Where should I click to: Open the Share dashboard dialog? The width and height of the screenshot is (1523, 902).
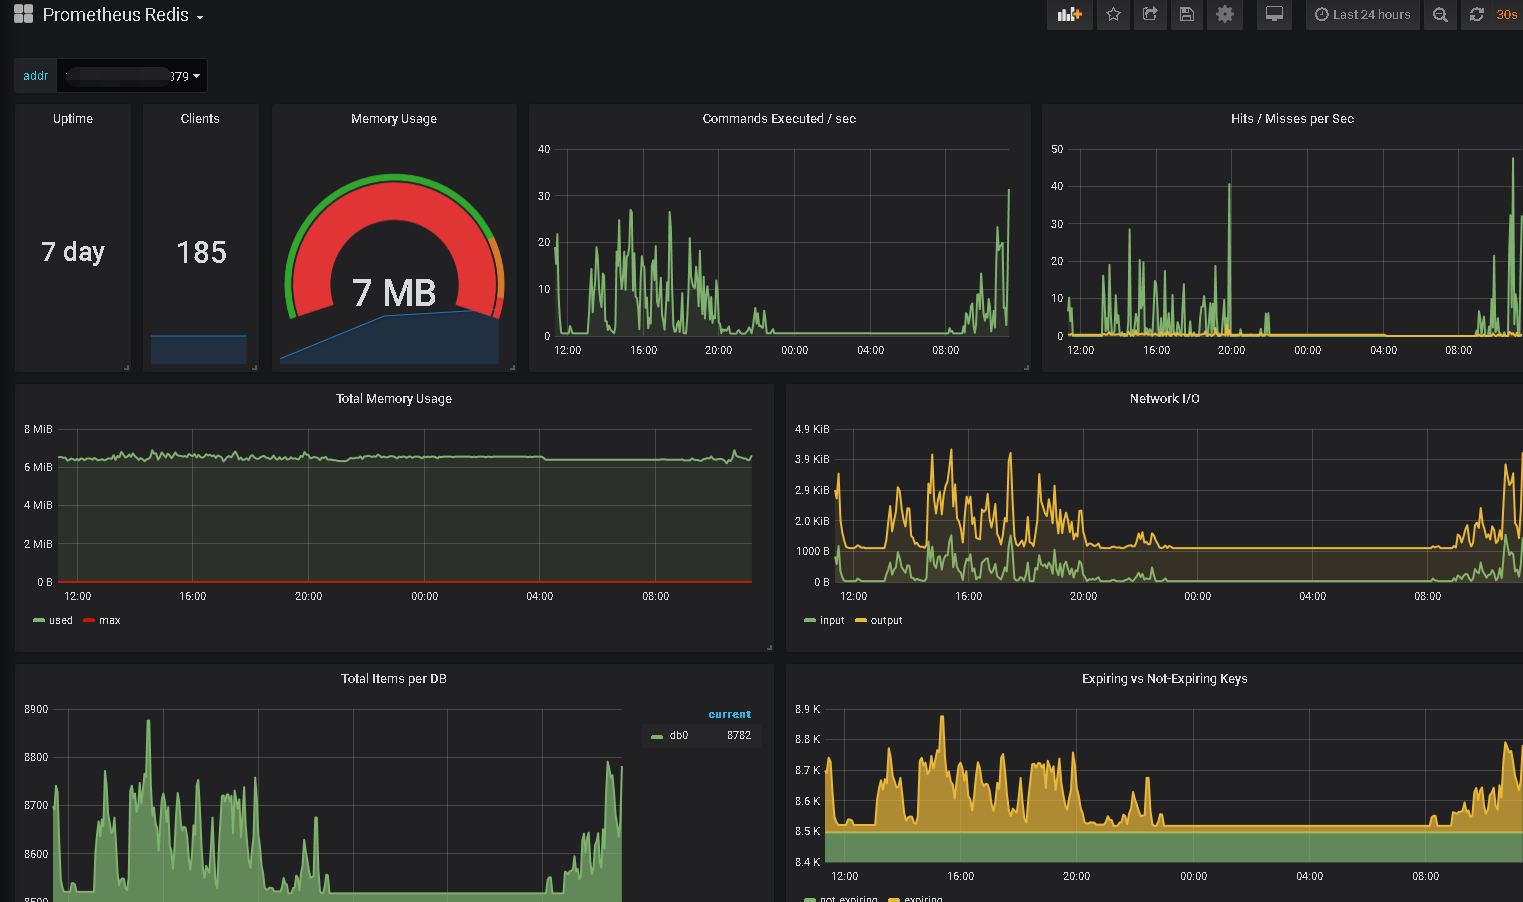(x=1150, y=15)
